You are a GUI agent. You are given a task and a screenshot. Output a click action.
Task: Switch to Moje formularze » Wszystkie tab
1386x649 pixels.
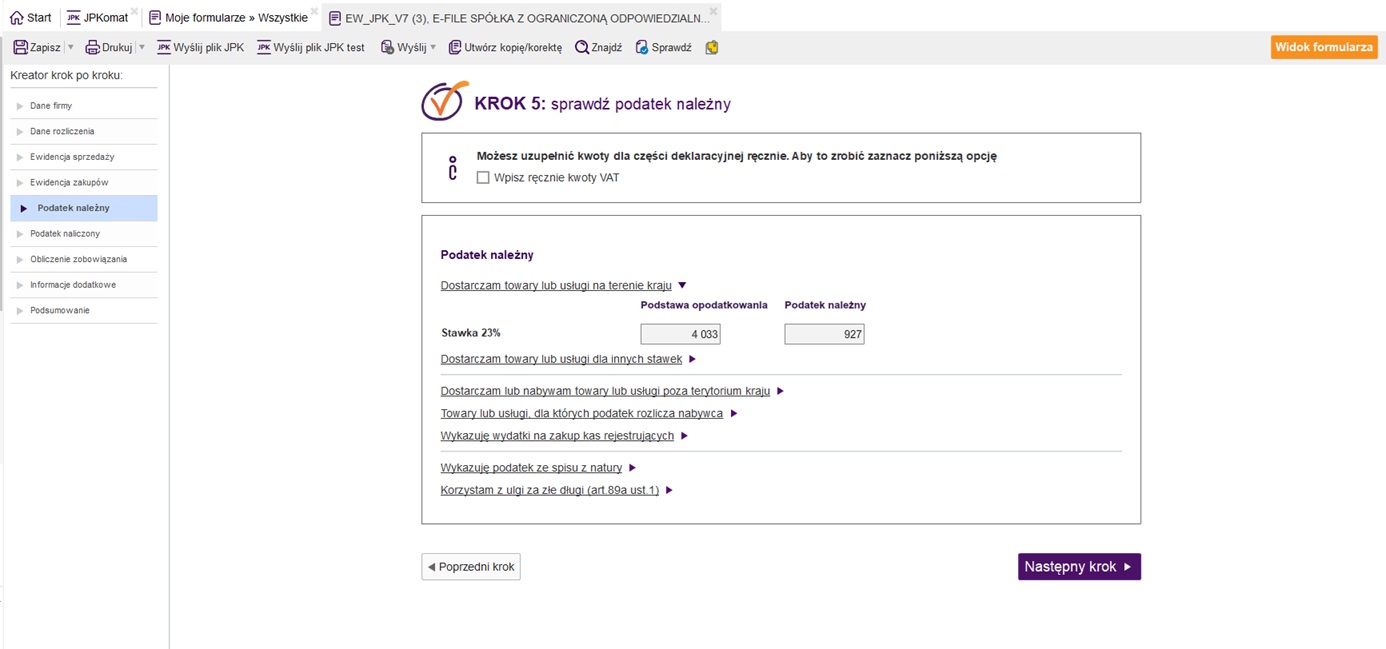click(228, 17)
